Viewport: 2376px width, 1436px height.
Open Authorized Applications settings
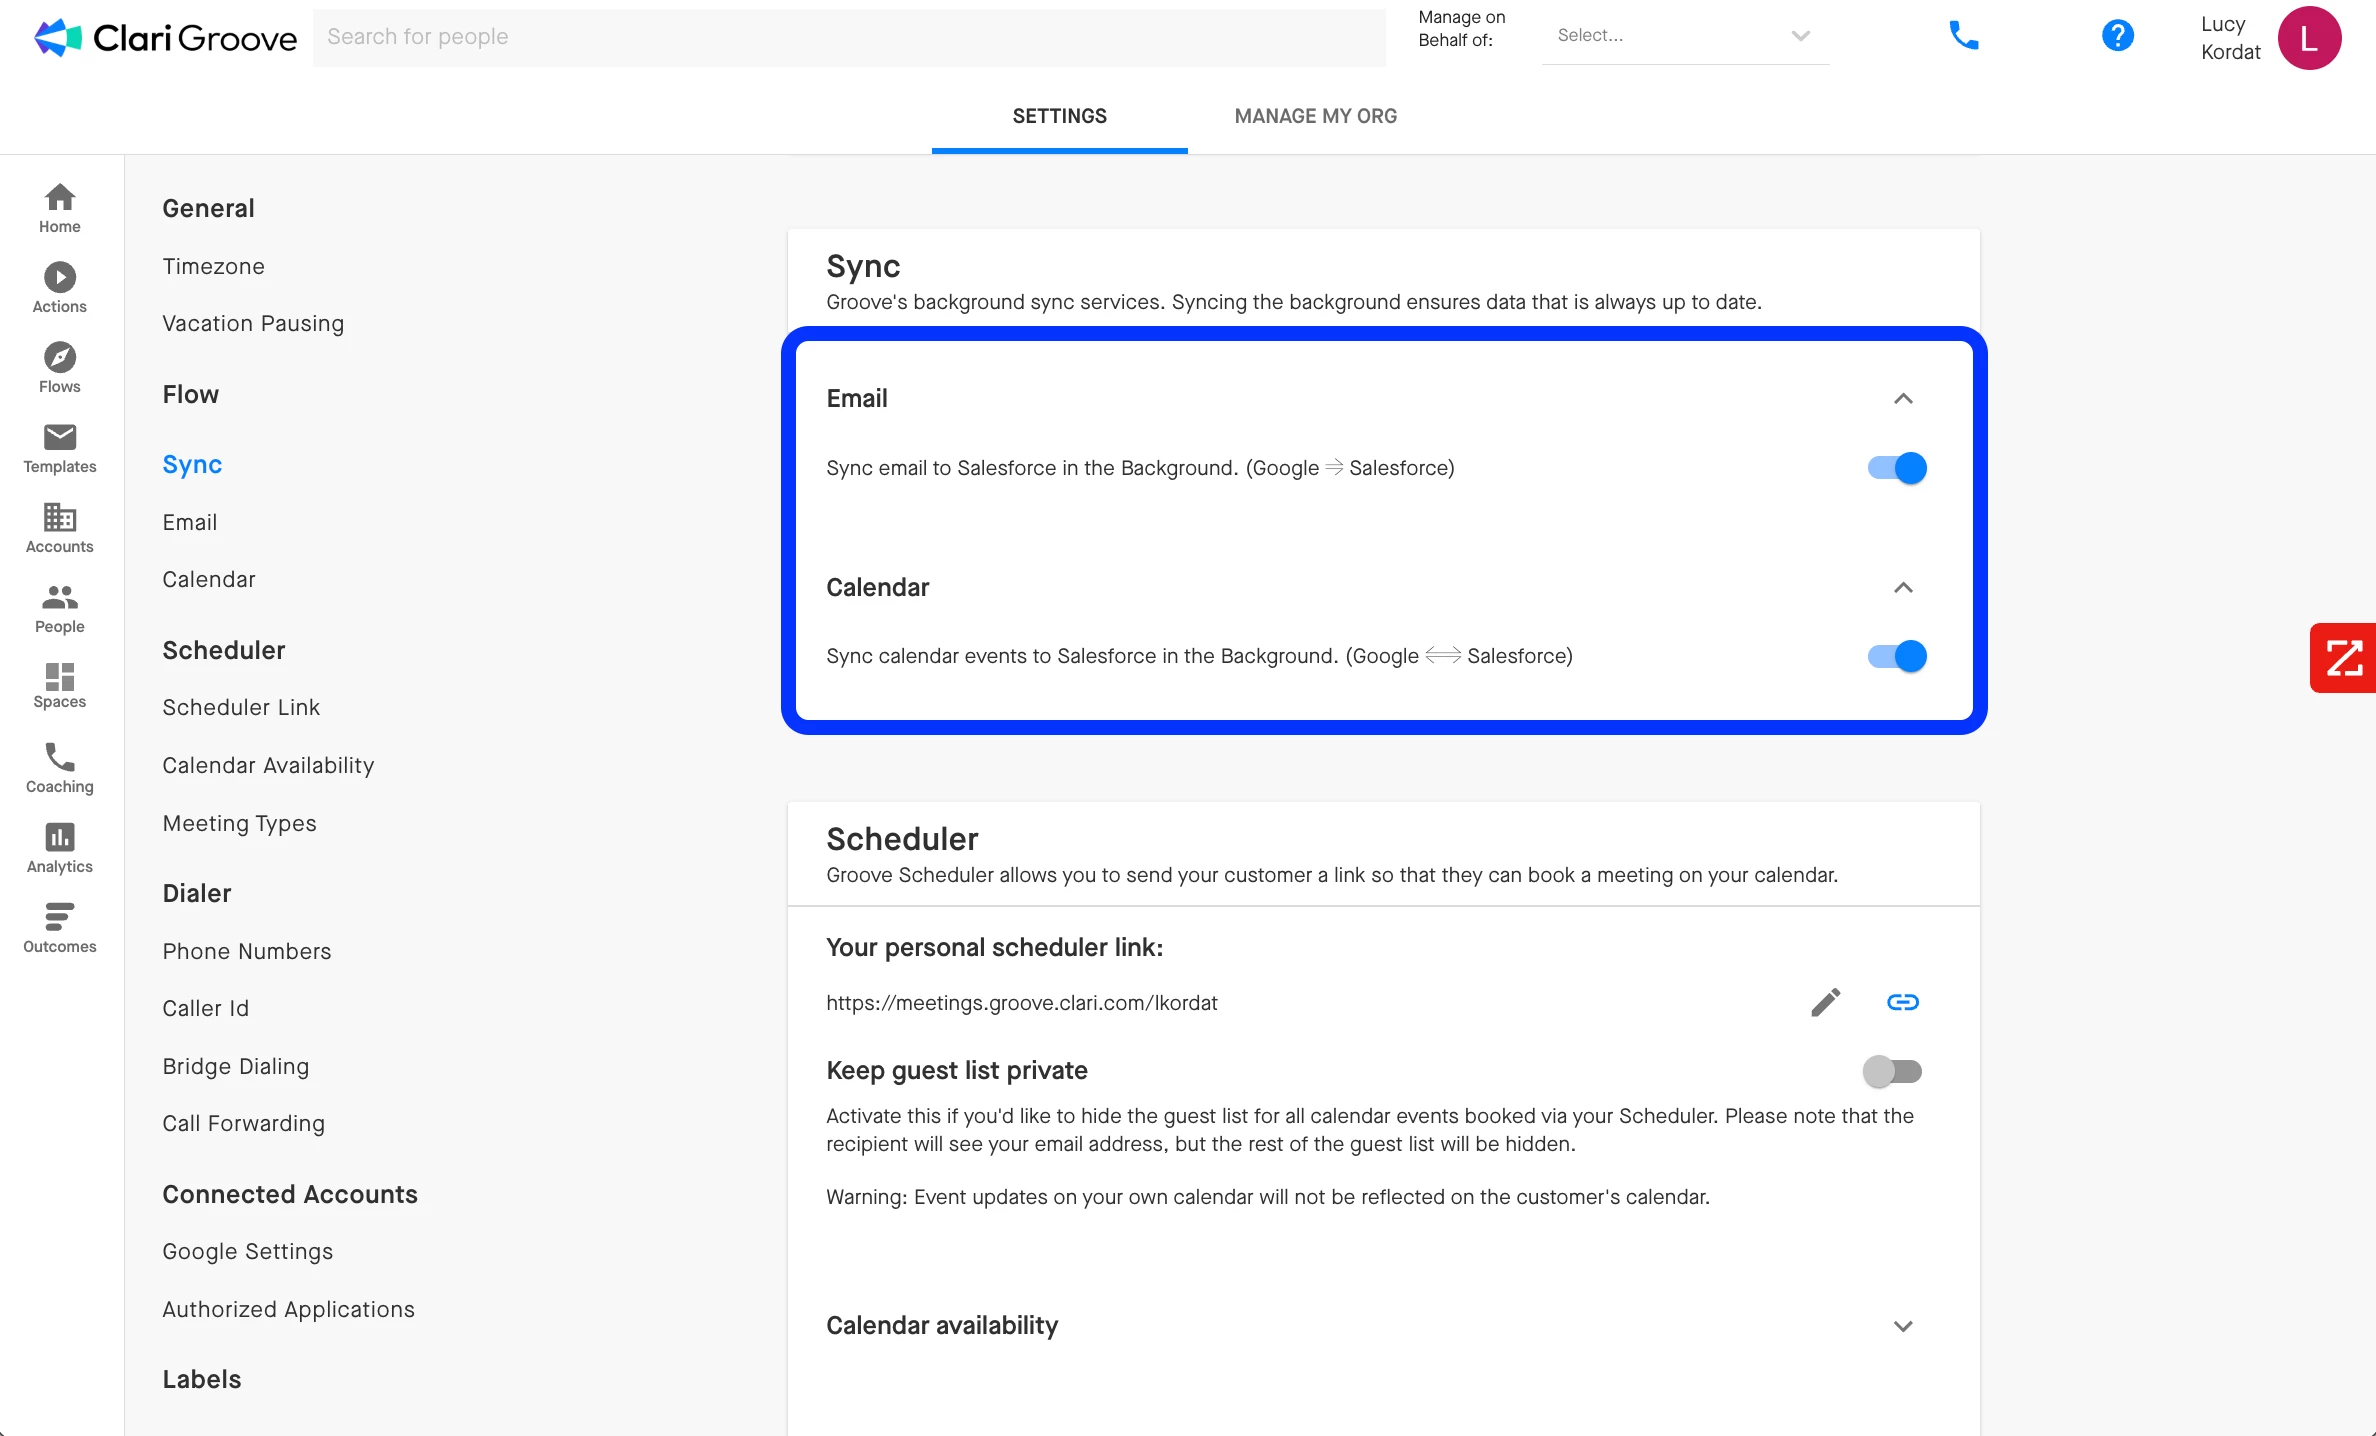(288, 1309)
